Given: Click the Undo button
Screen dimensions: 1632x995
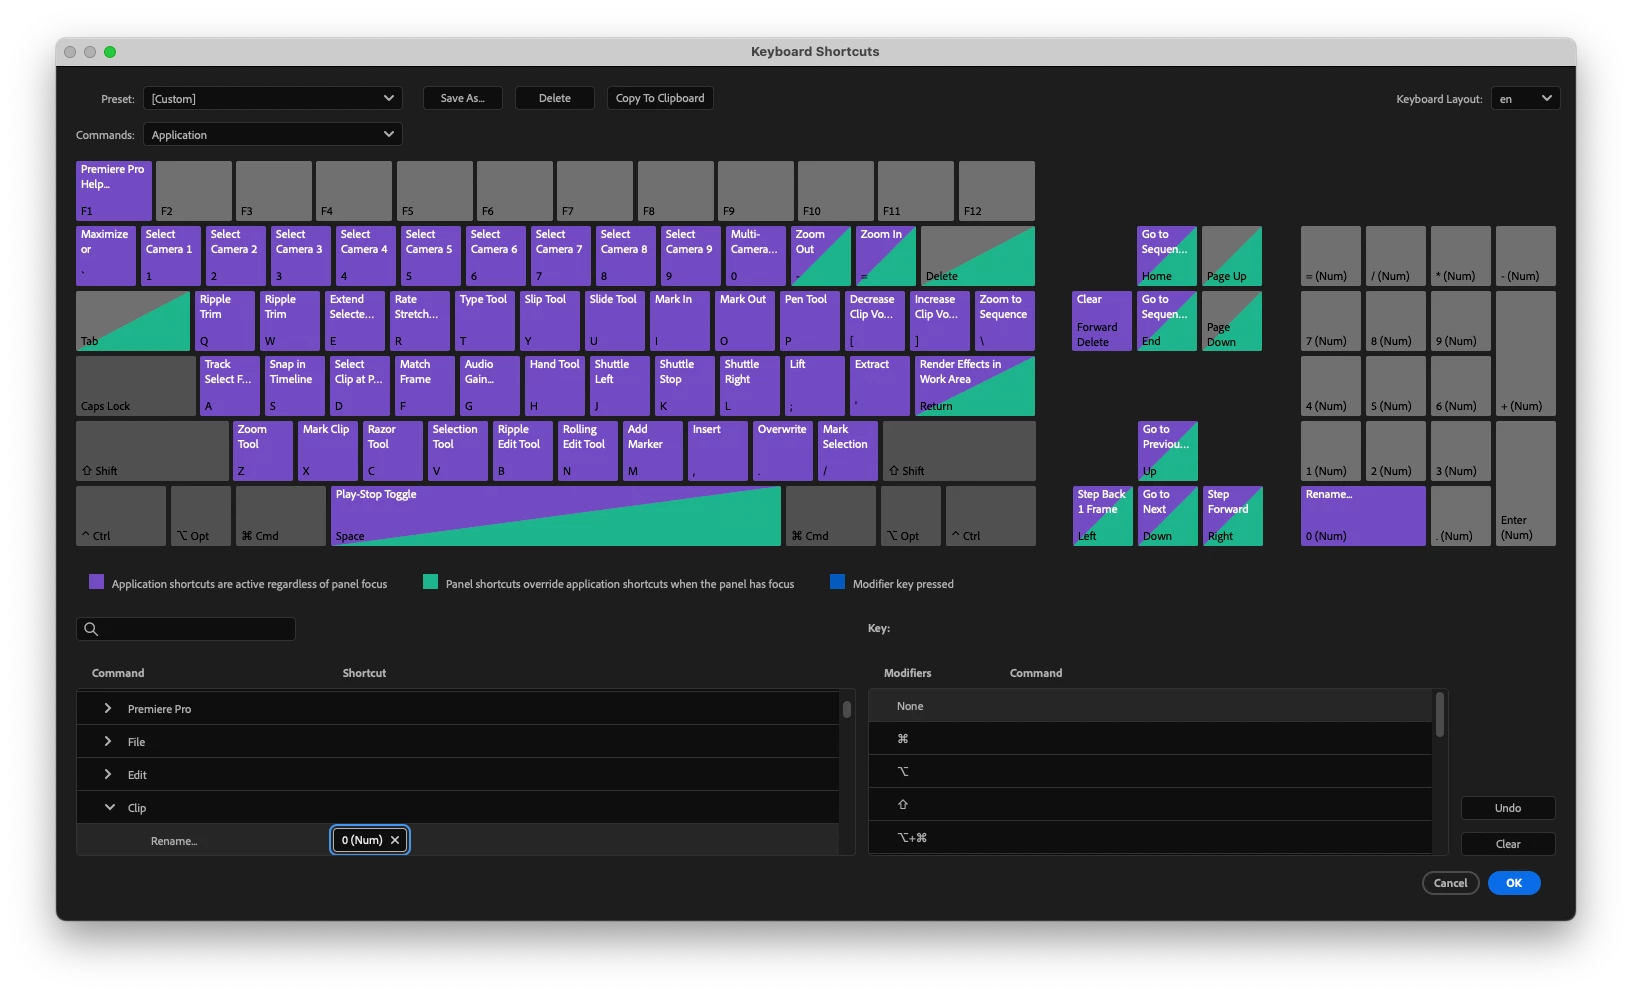Looking at the screenshot, I should [1508, 808].
